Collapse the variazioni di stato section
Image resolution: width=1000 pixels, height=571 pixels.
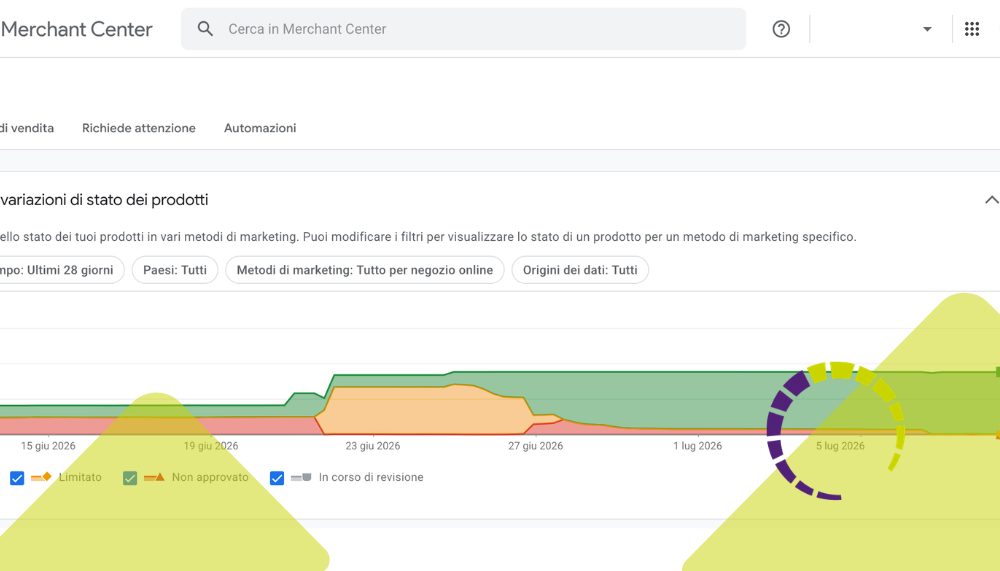tap(991, 200)
